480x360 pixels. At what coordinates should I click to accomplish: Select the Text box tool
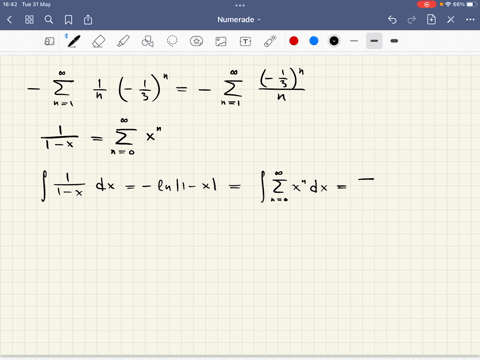[245, 41]
